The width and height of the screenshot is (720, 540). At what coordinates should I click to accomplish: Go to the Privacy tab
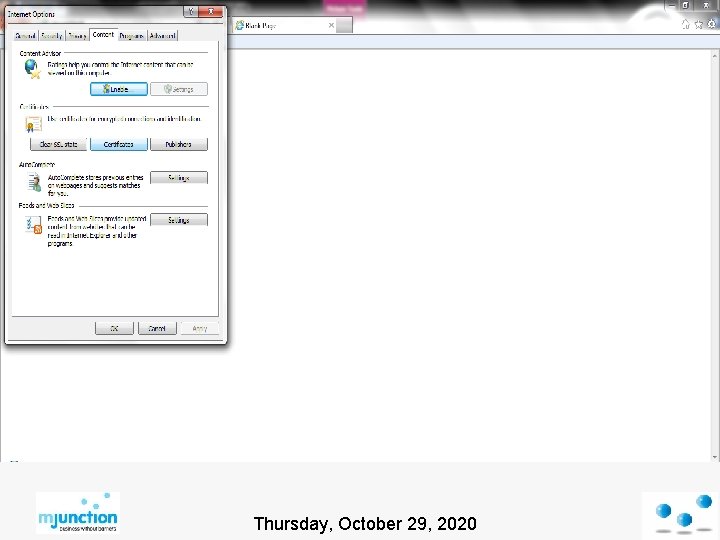tap(77, 36)
